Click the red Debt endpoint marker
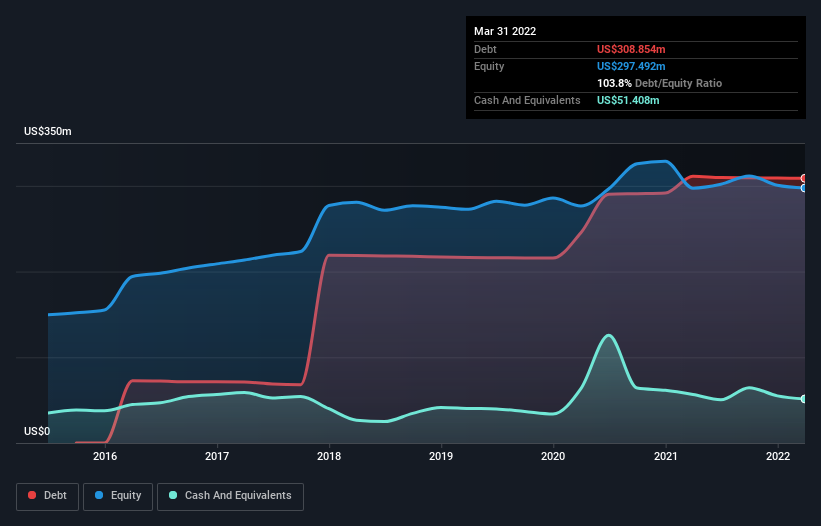 804,178
